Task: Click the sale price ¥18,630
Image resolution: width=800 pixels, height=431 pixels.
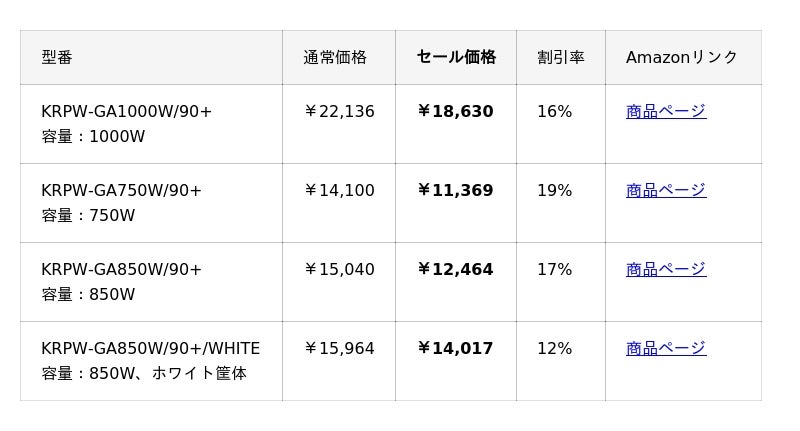Action: [455, 111]
